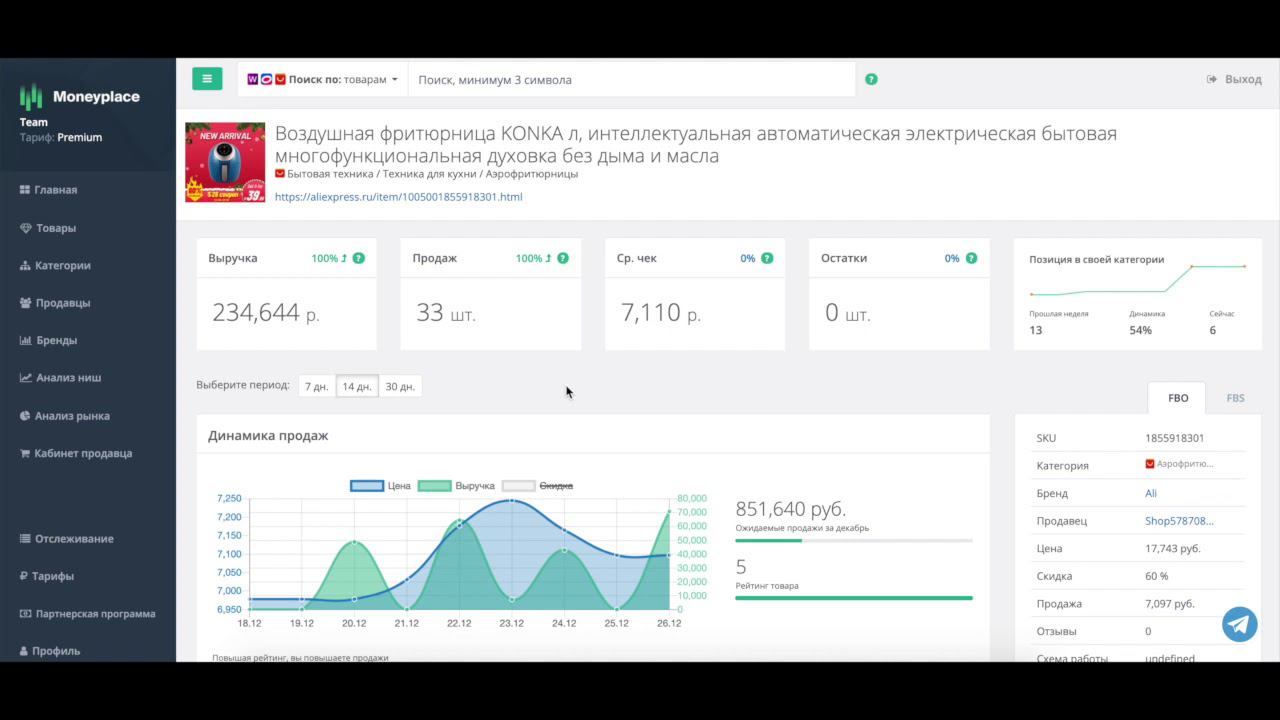This screenshot has height=720, width=1280.
Task: Click the Тариф: Premium label
Action: point(61,138)
